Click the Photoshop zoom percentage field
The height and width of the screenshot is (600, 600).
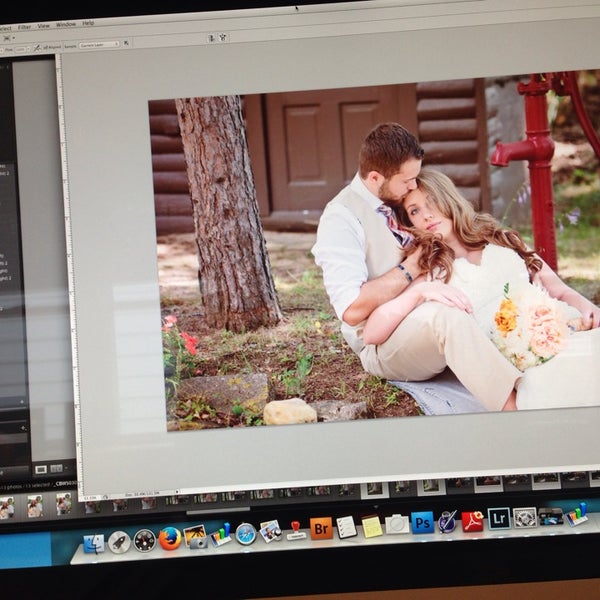tap(90, 498)
